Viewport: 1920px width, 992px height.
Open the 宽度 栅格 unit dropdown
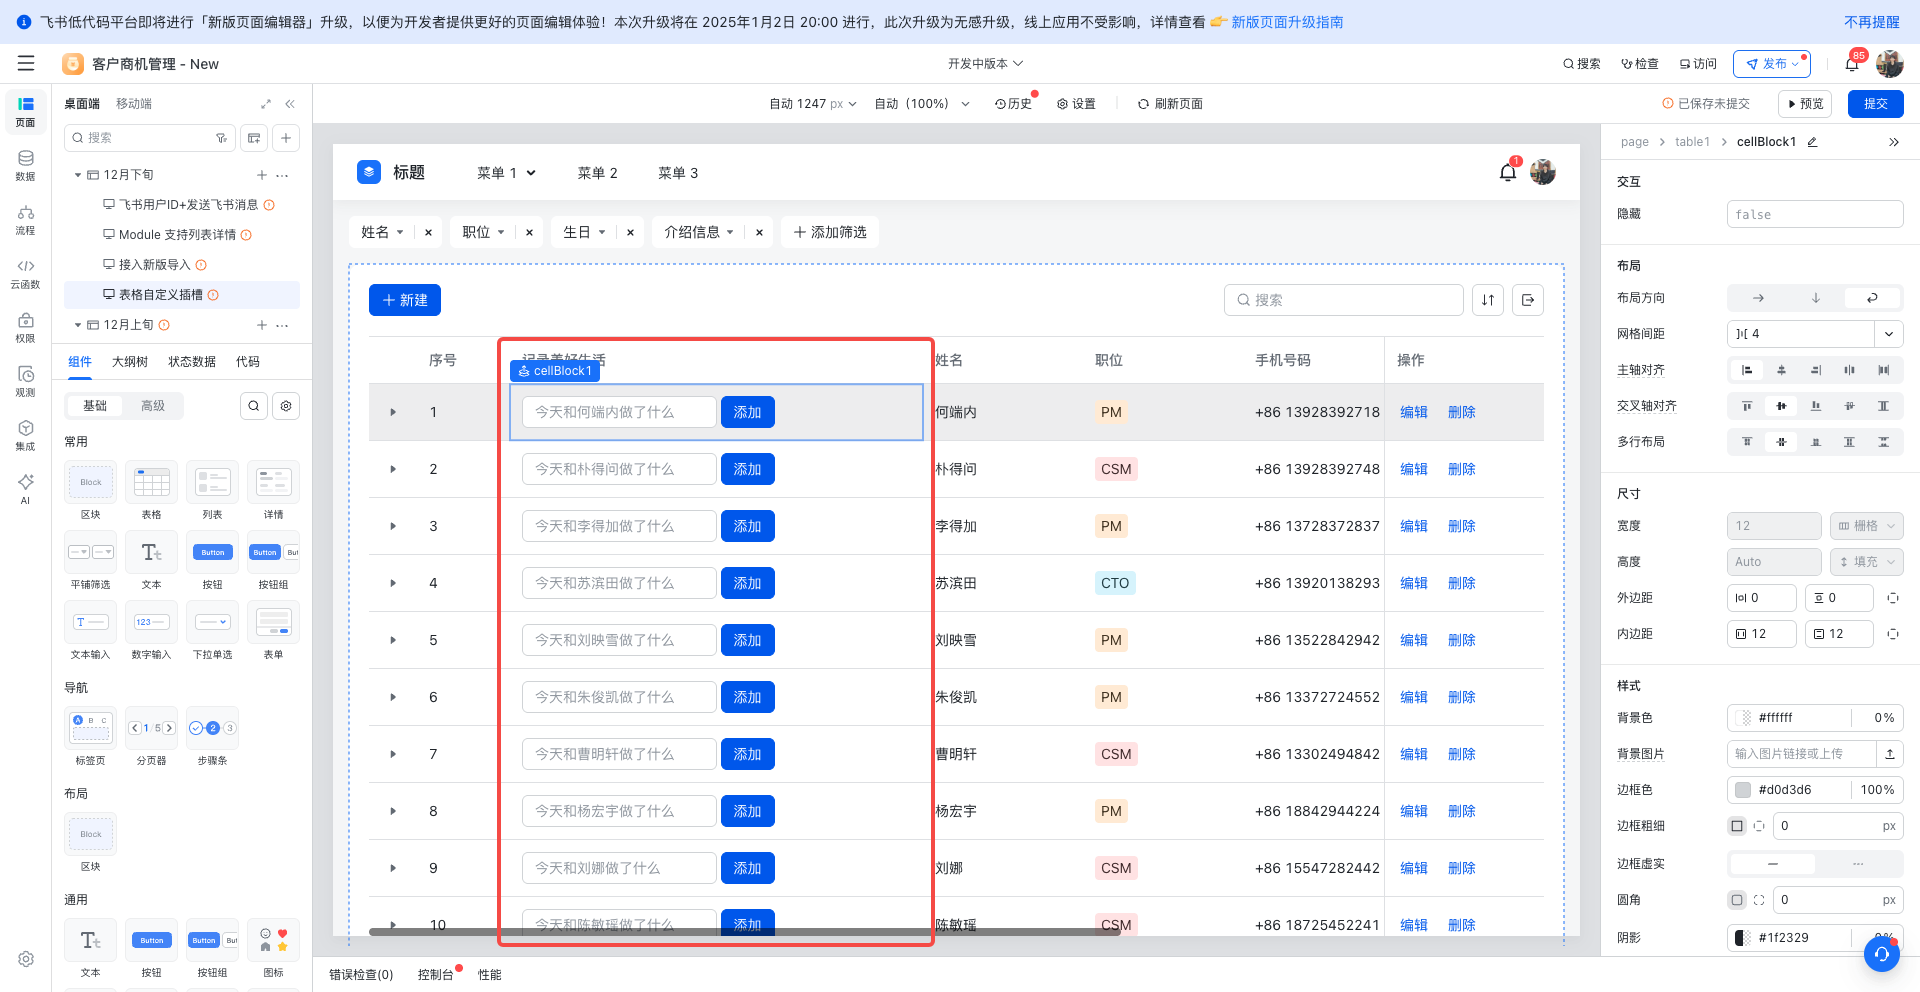(1866, 526)
